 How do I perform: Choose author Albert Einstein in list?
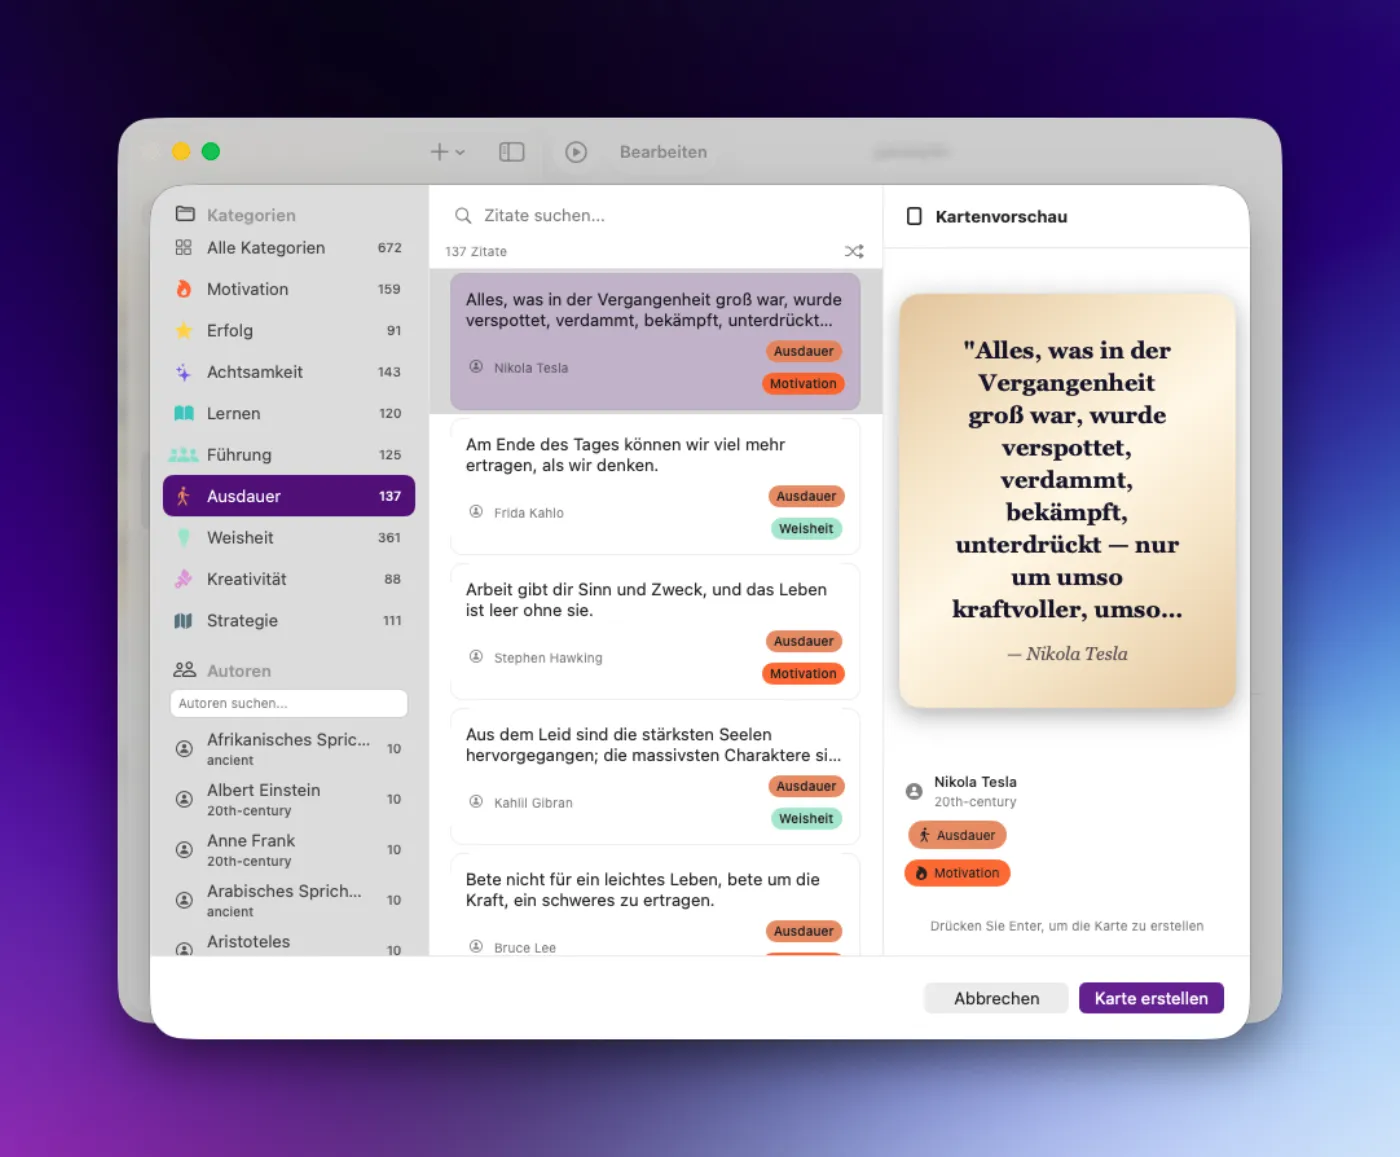tap(289, 799)
